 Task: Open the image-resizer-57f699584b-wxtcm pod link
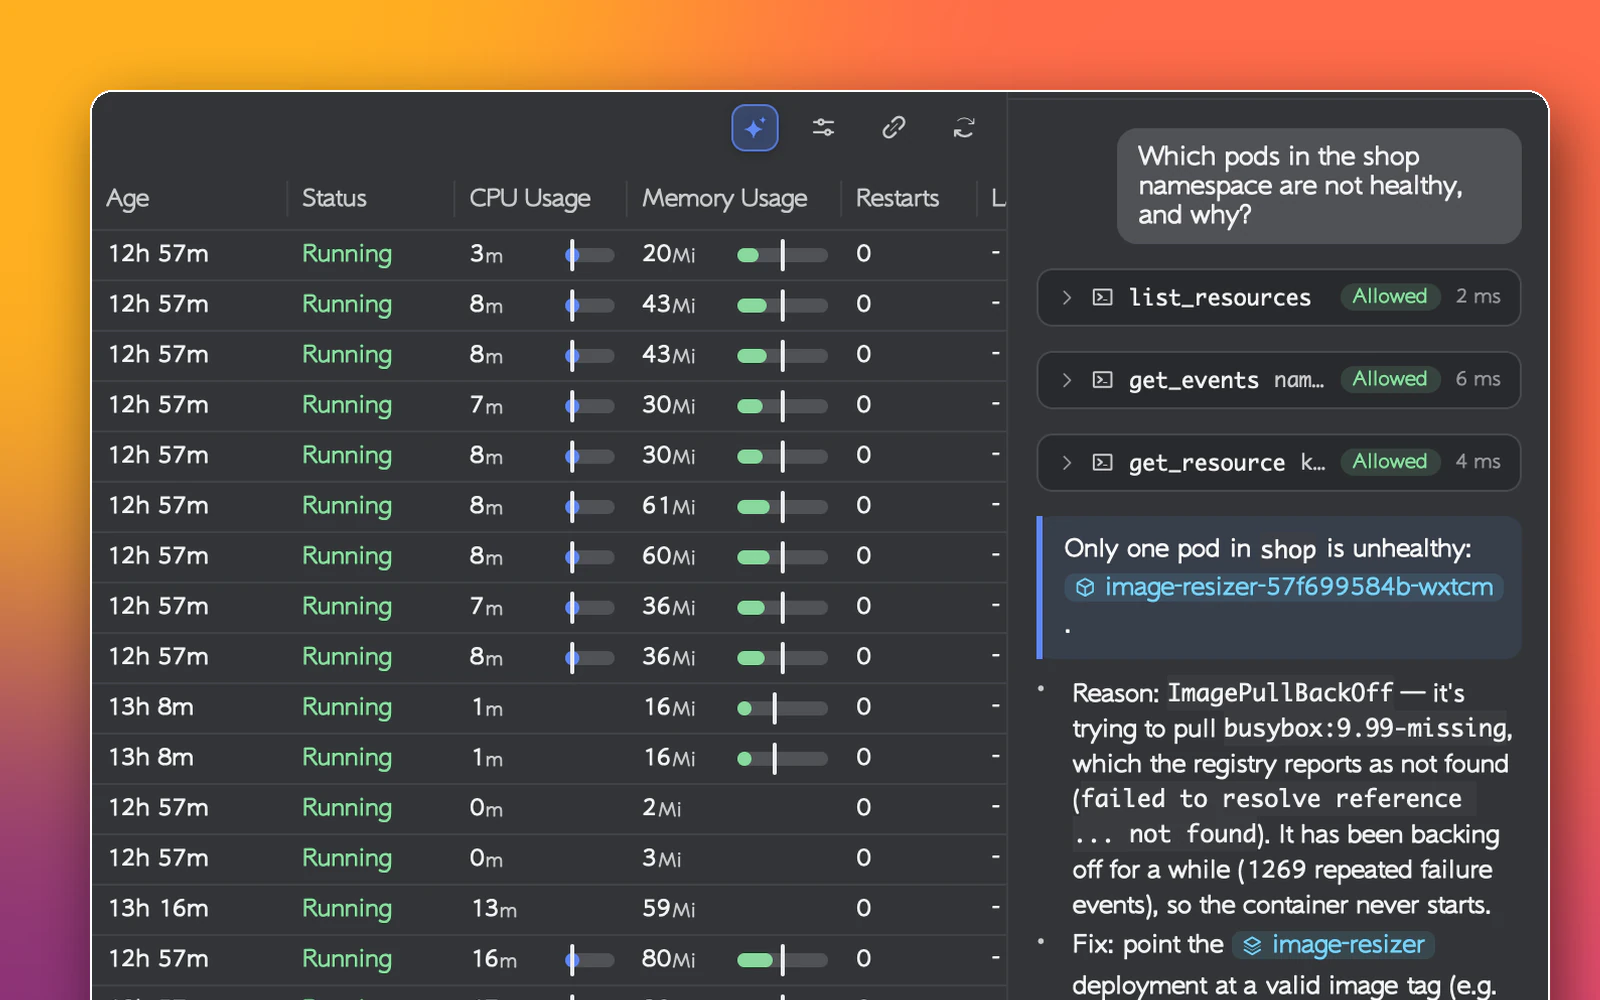pos(1284,587)
